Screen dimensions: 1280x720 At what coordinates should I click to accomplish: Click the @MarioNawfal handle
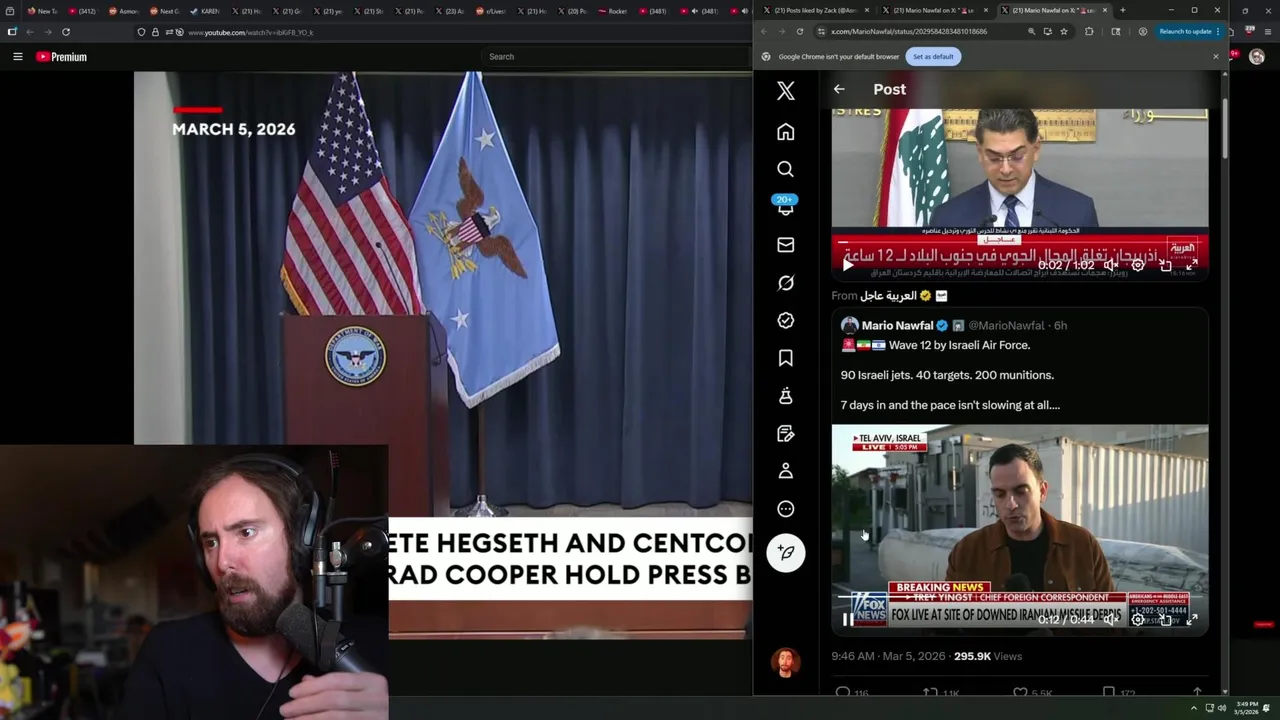click(x=1007, y=325)
